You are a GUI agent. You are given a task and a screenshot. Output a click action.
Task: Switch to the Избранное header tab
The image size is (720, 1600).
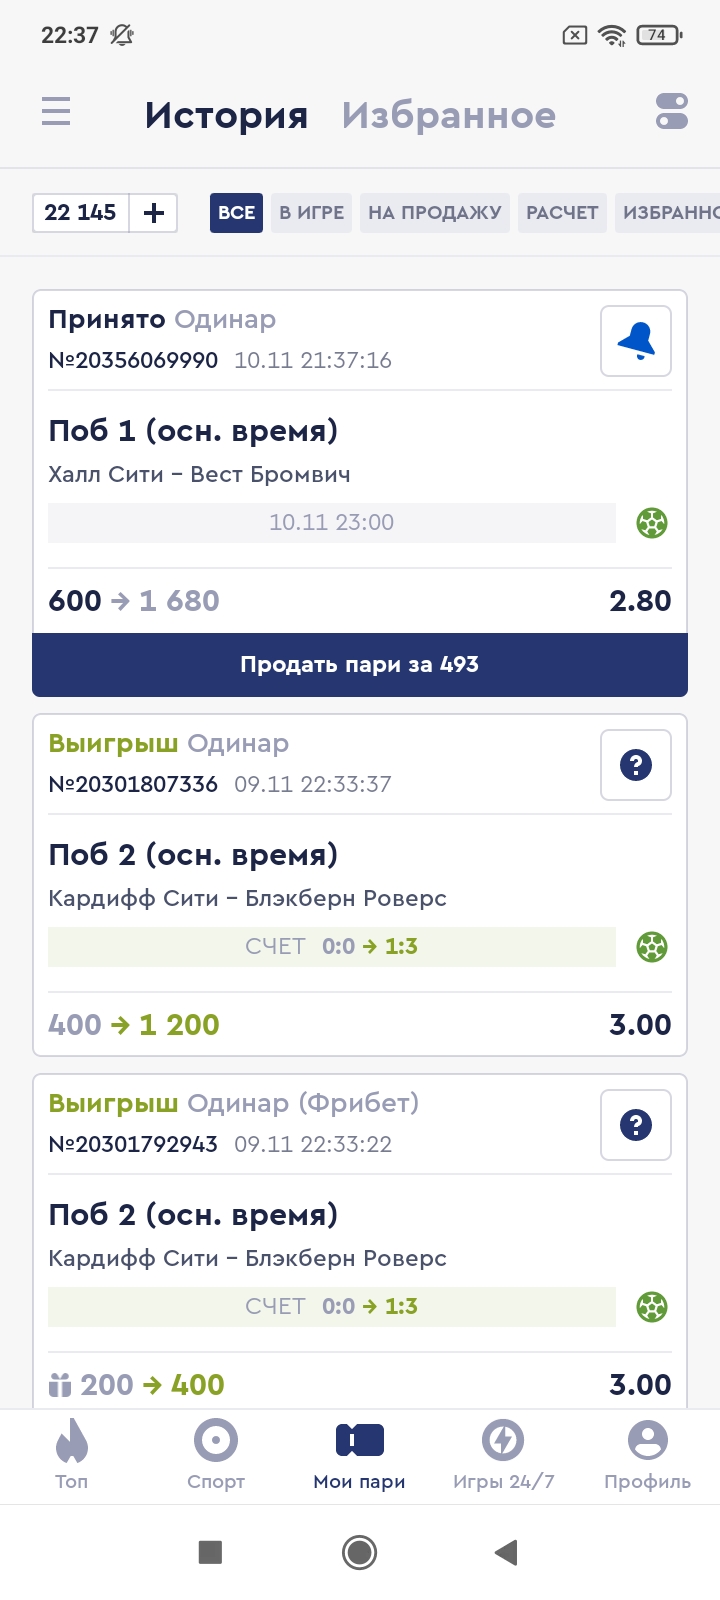[x=449, y=115]
